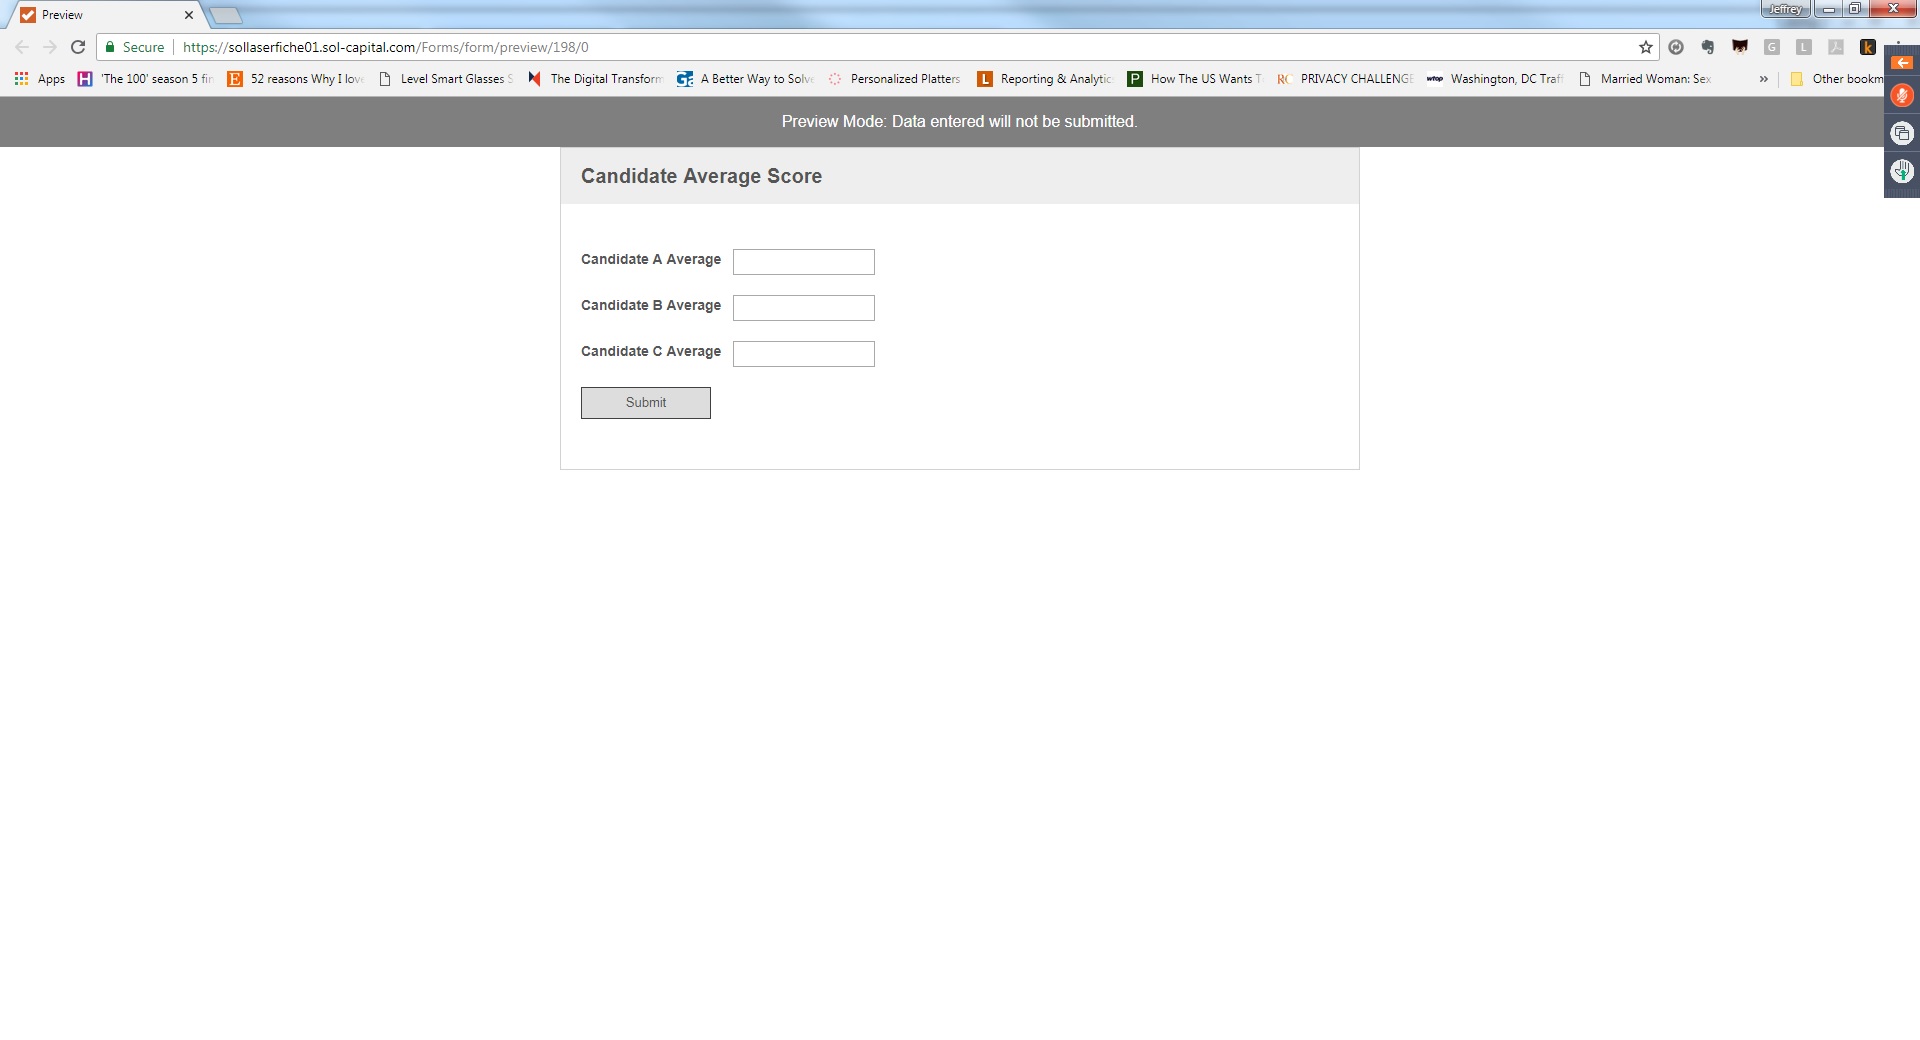Viewport: 1920px width, 1040px height.
Task: Click the Candidate A Average label
Action: (651, 259)
